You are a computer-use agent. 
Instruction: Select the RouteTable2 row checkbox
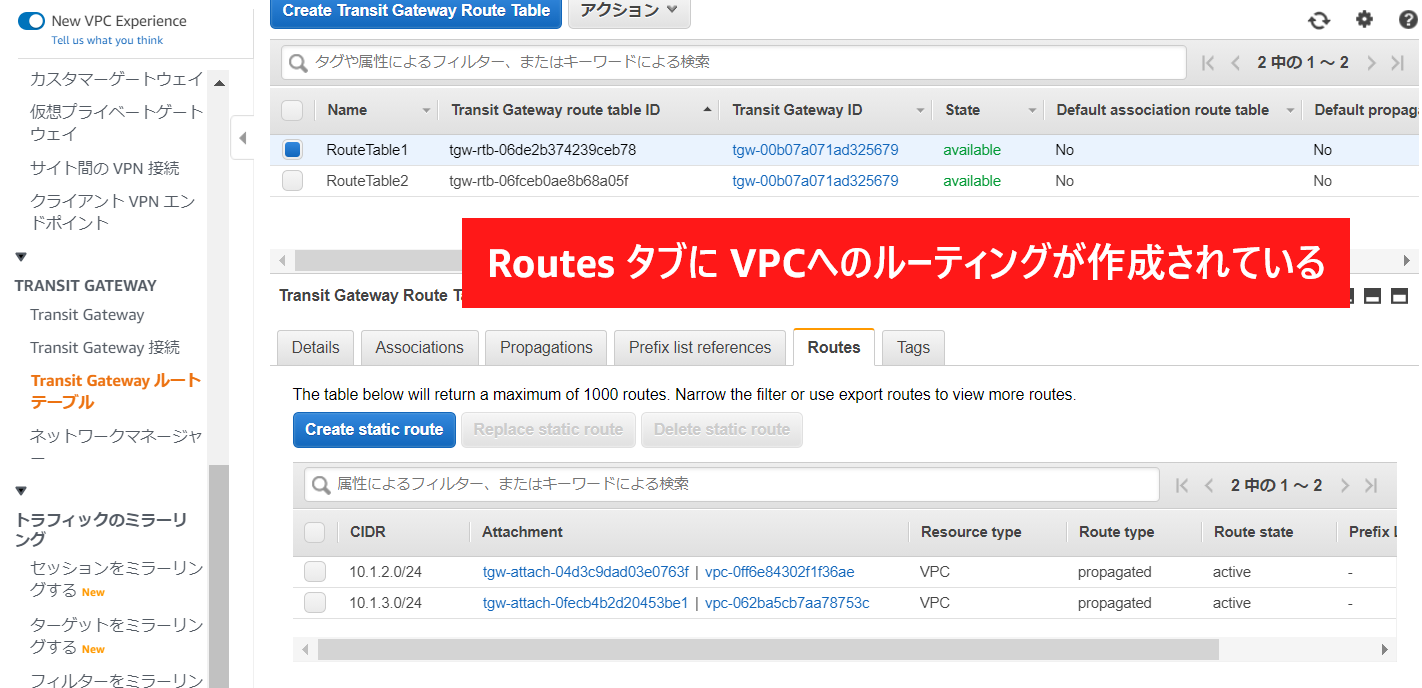[292, 181]
